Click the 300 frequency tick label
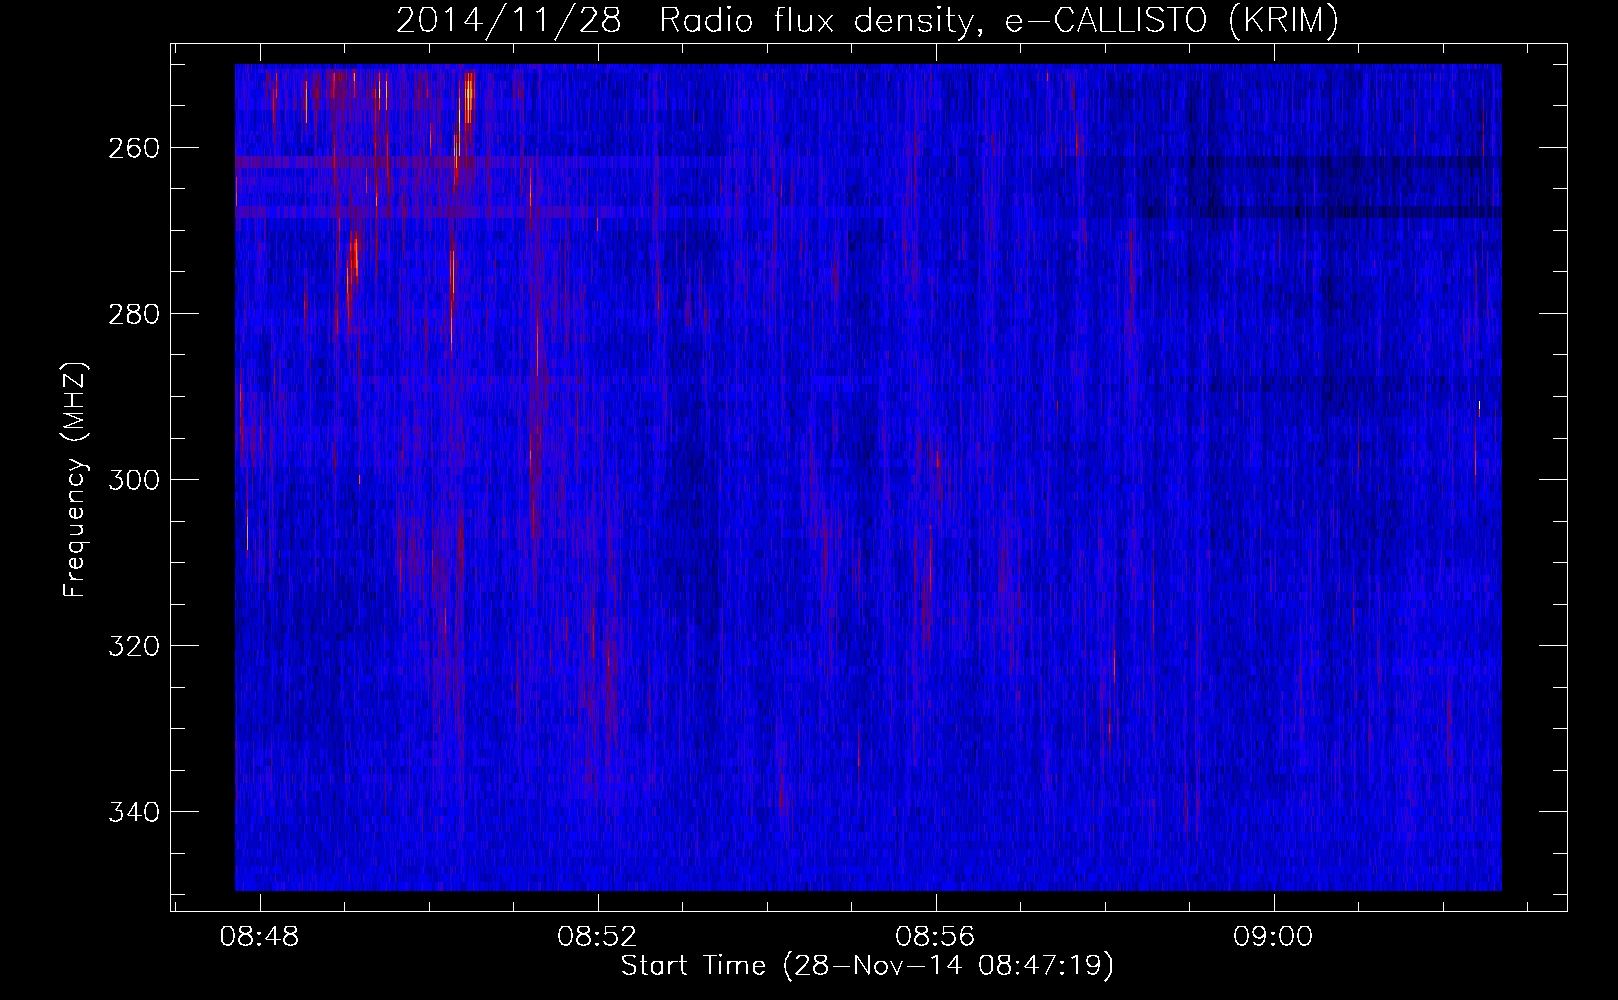This screenshot has height=1000, width=1618. (132, 480)
